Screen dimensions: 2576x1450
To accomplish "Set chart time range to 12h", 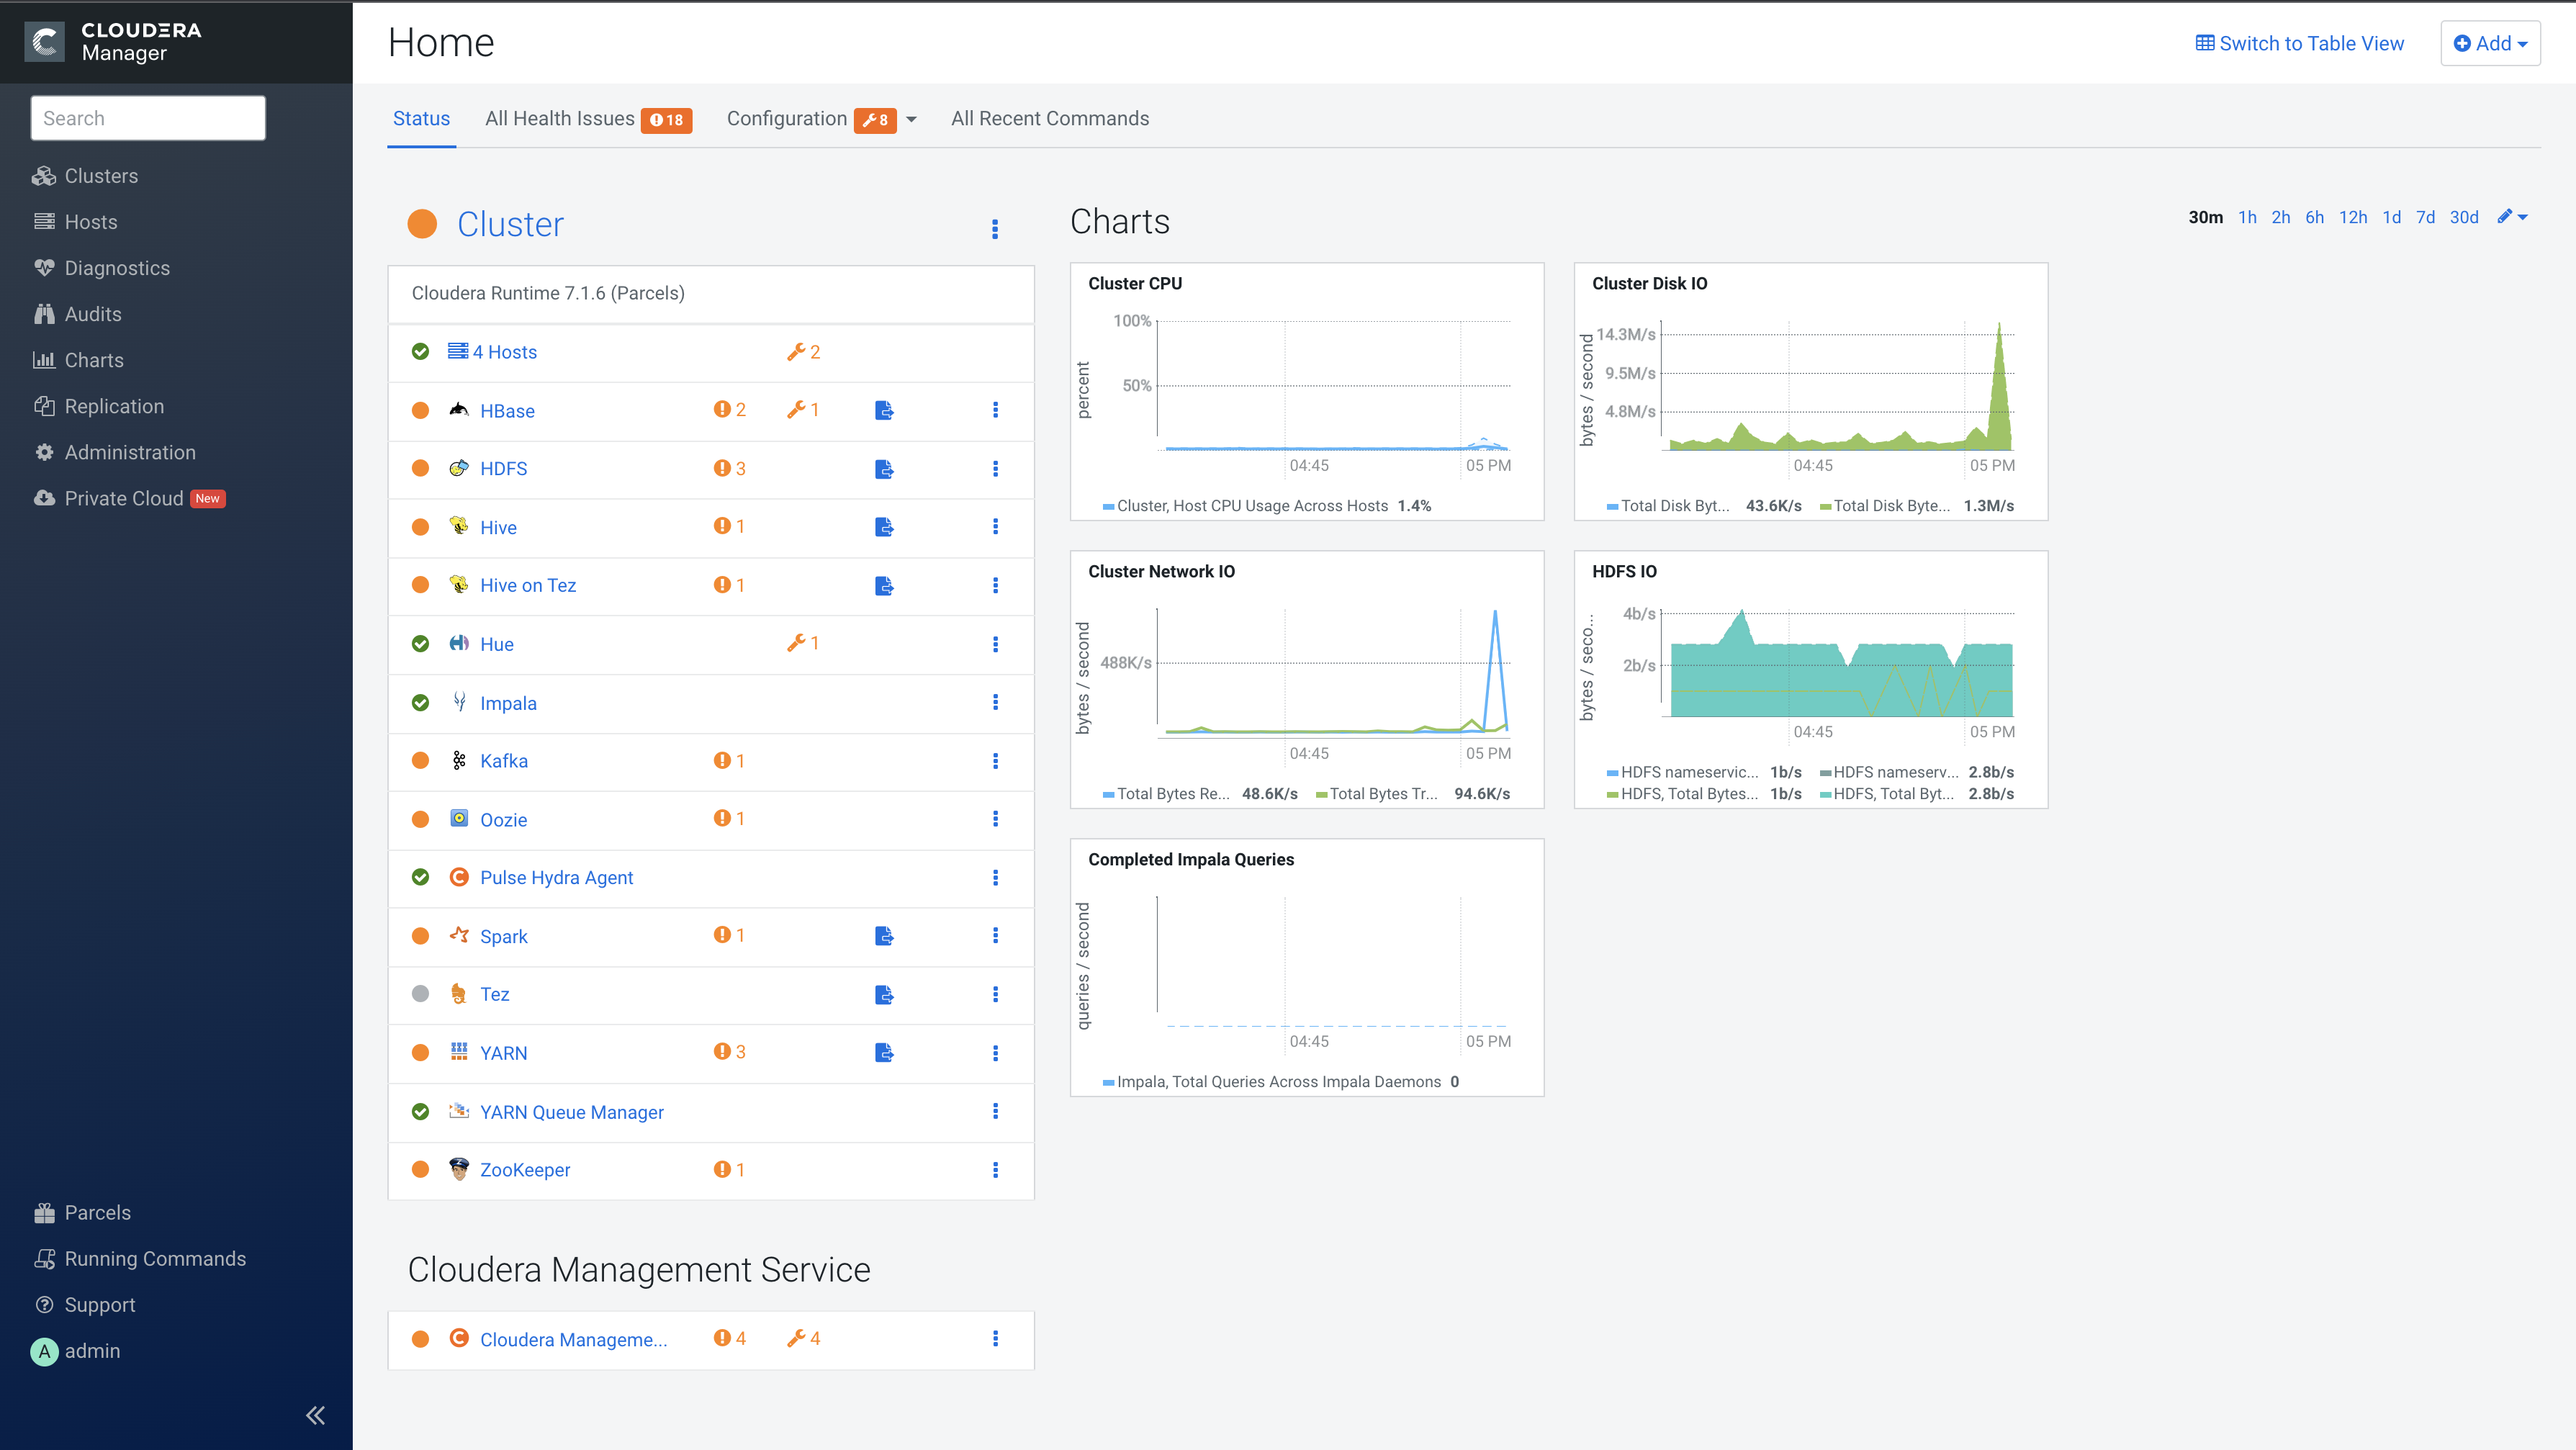I will [2353, 217].
